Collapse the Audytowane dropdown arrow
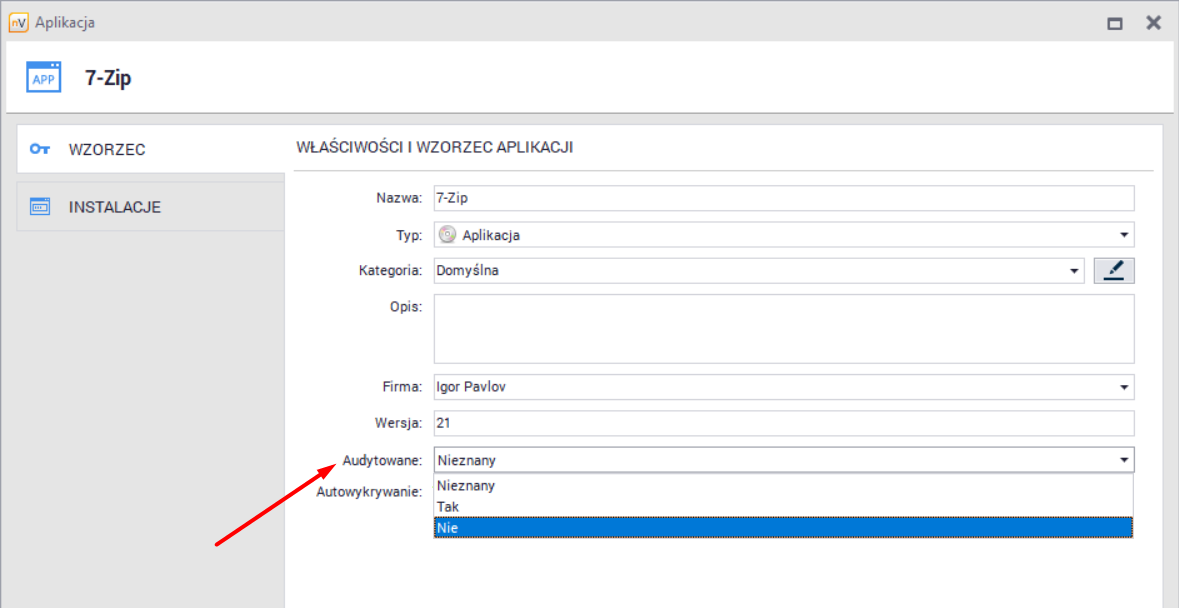 click(x=1125, y=460)
